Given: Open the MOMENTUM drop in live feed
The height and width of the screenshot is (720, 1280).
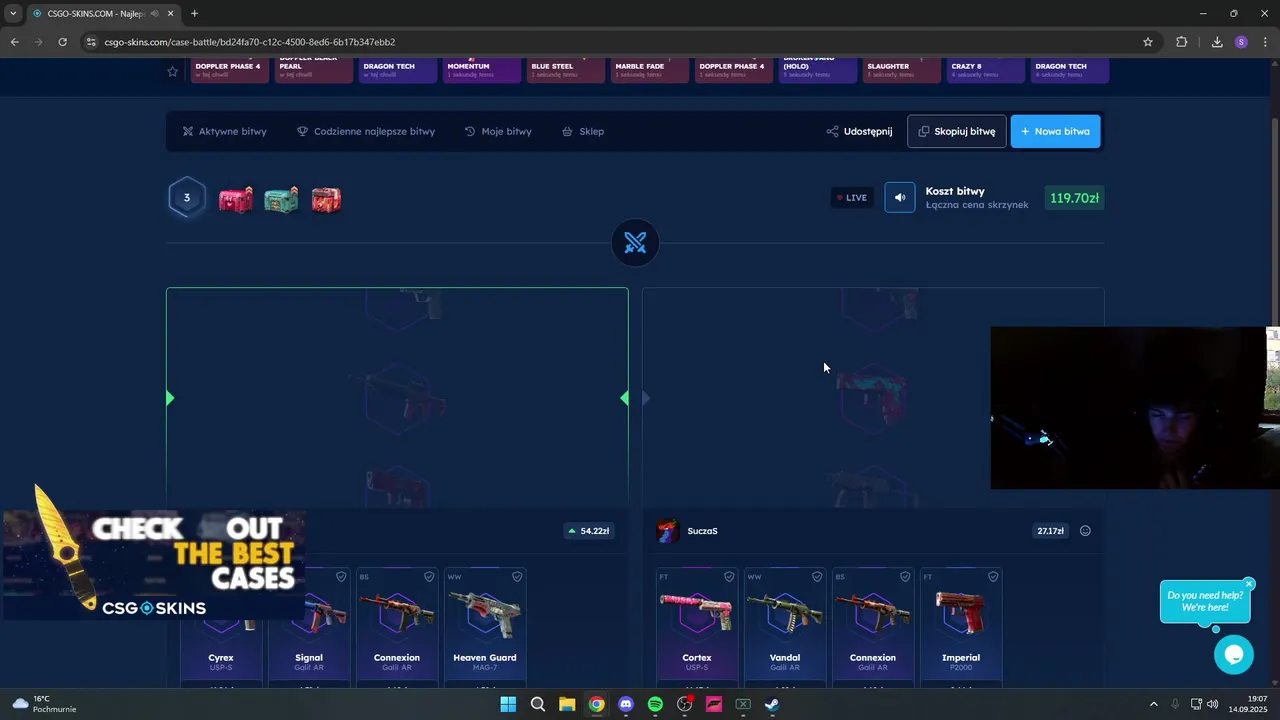Looking at the screenshot, I should [x=483, y=69].
